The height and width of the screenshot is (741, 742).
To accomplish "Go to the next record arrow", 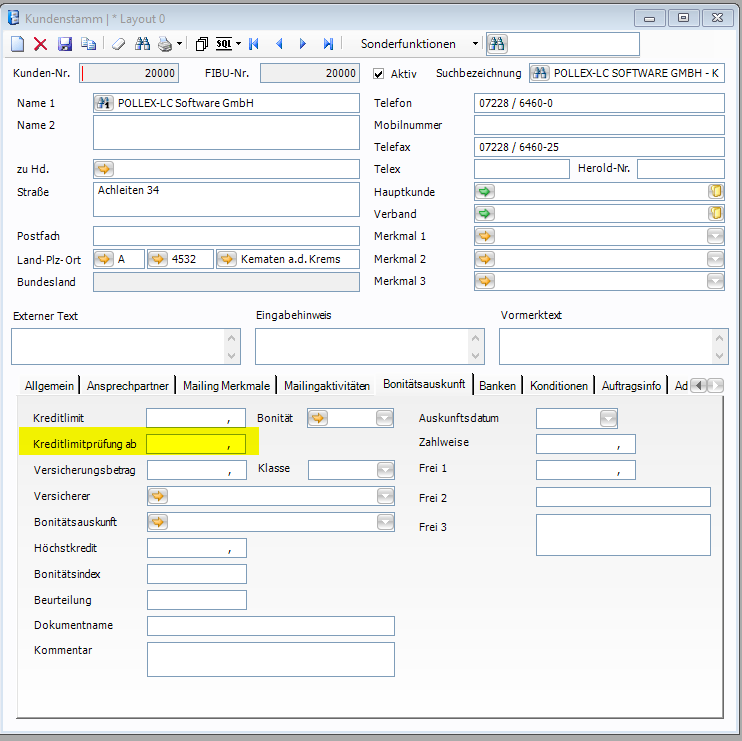I will [x=303, y=44].
